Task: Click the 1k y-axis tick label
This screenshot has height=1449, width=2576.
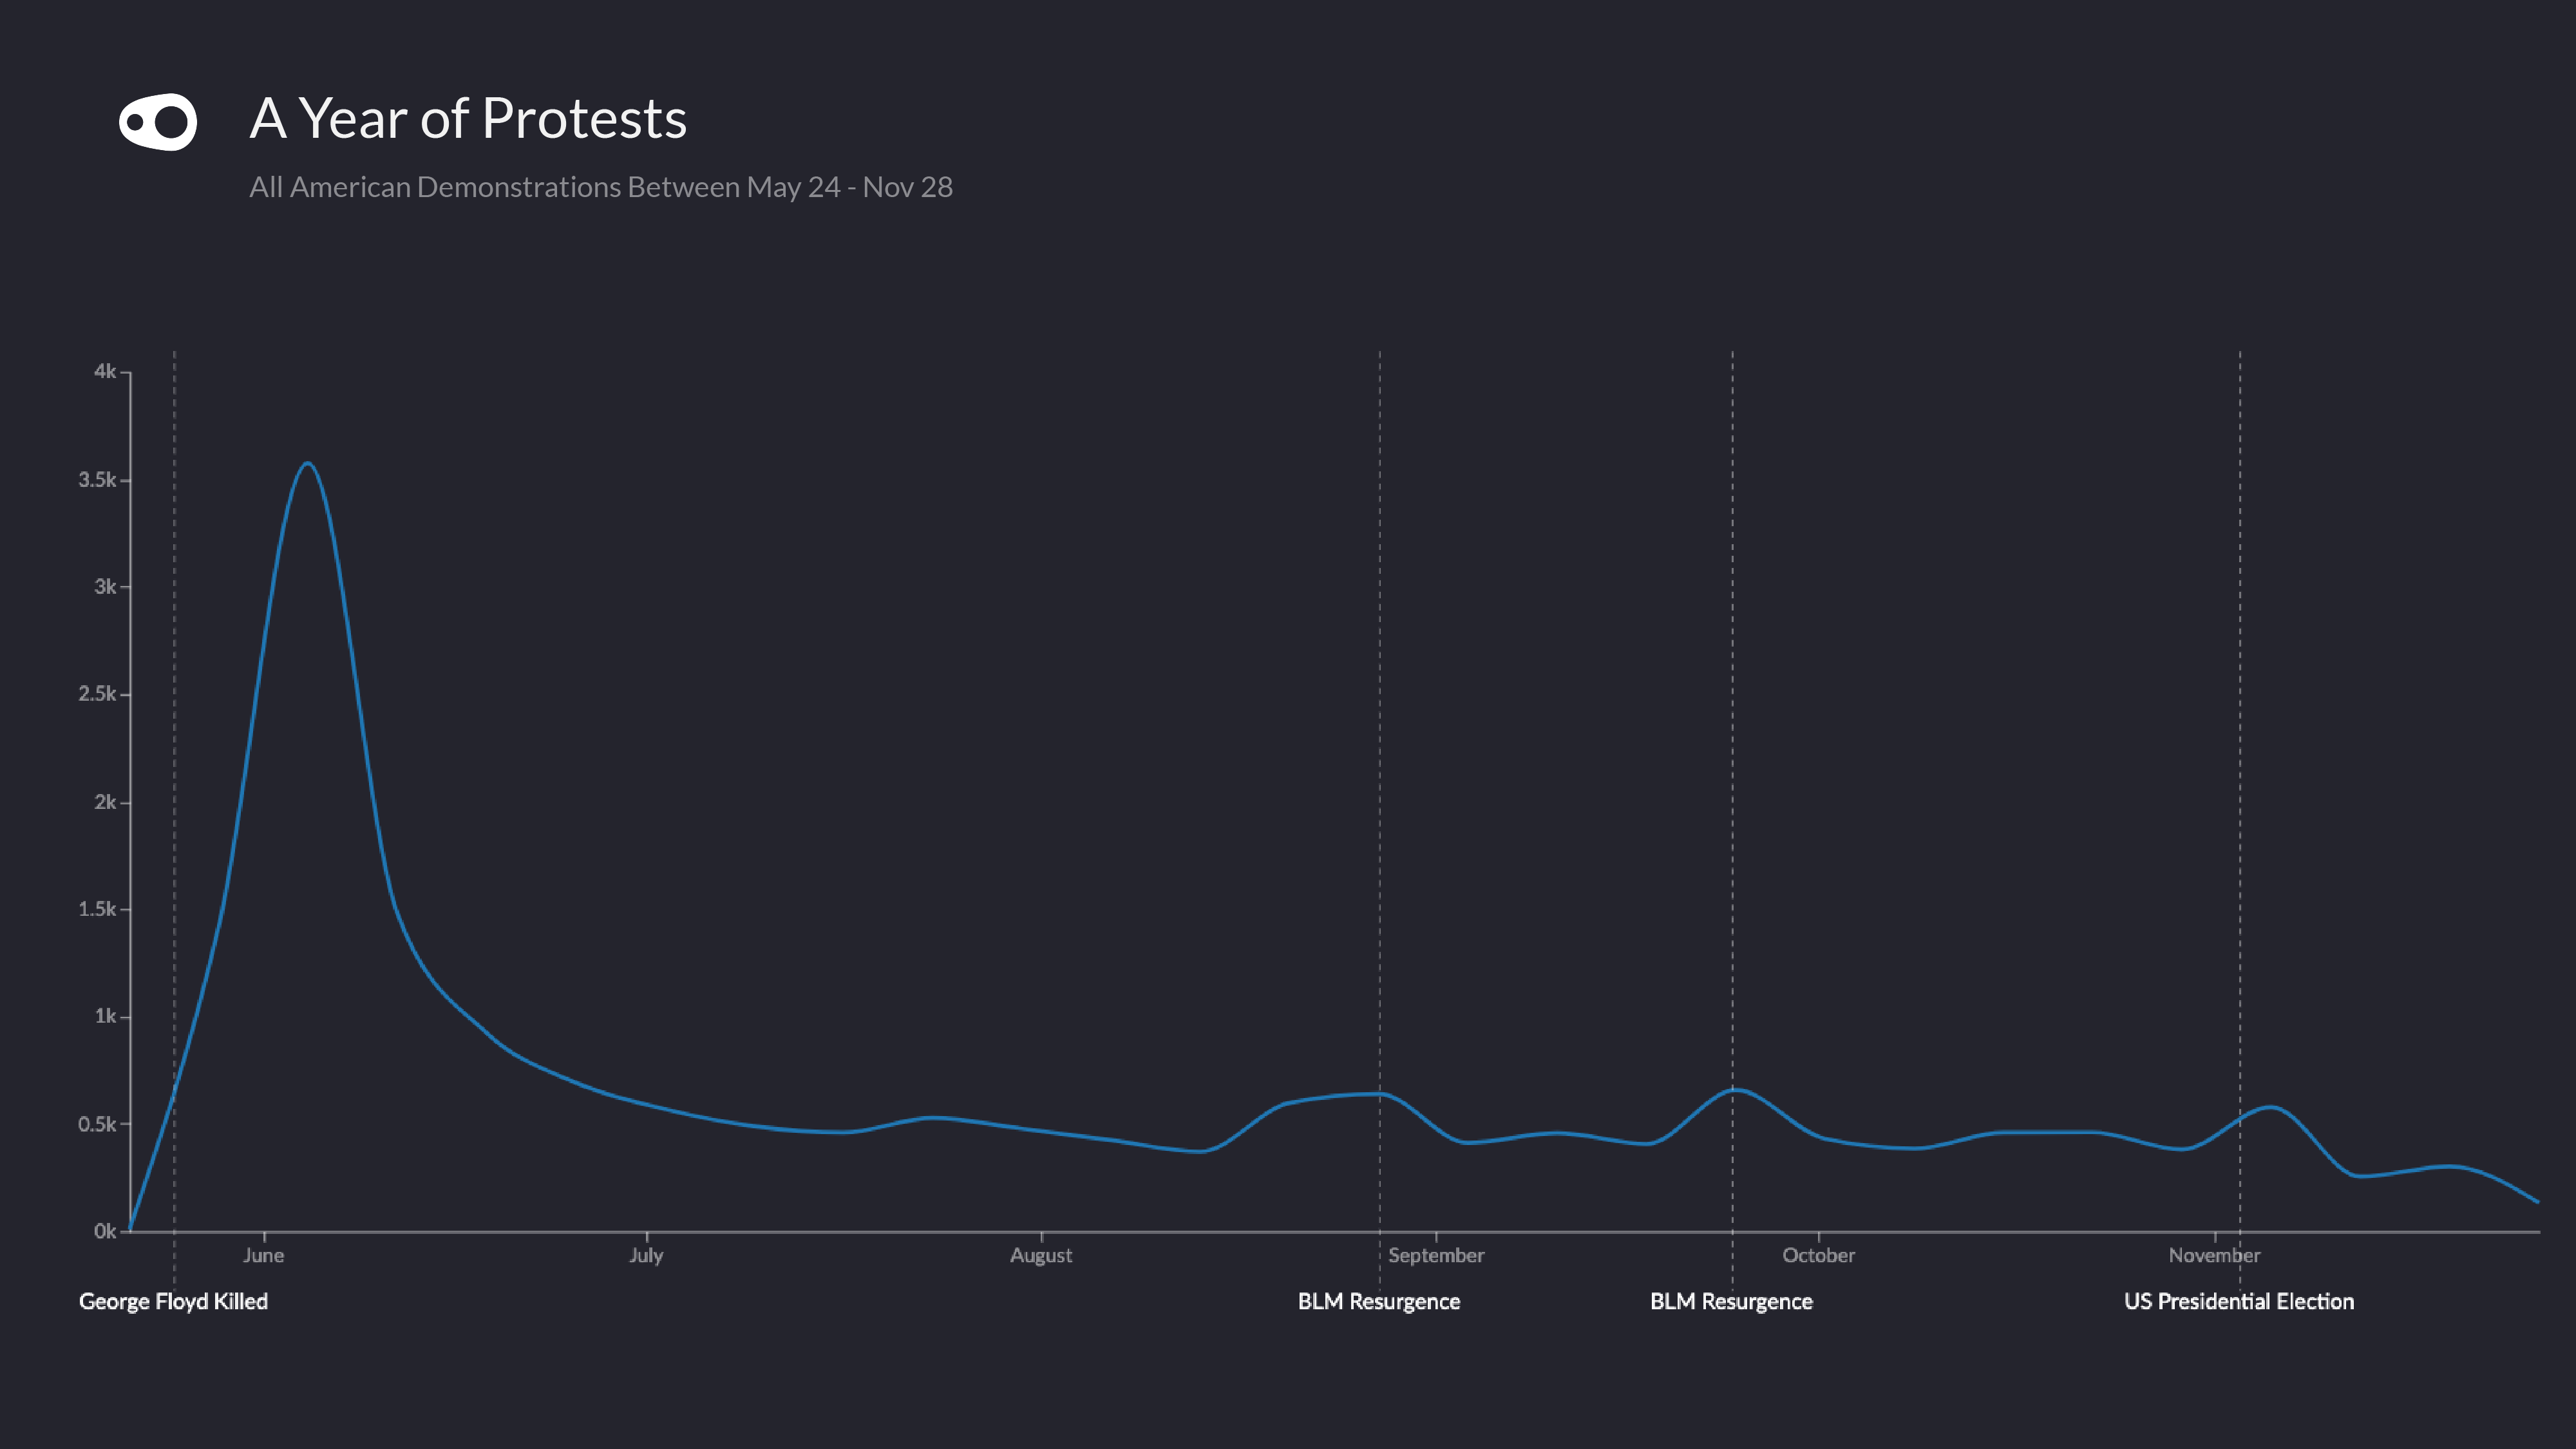Action: click(104, 1016)
